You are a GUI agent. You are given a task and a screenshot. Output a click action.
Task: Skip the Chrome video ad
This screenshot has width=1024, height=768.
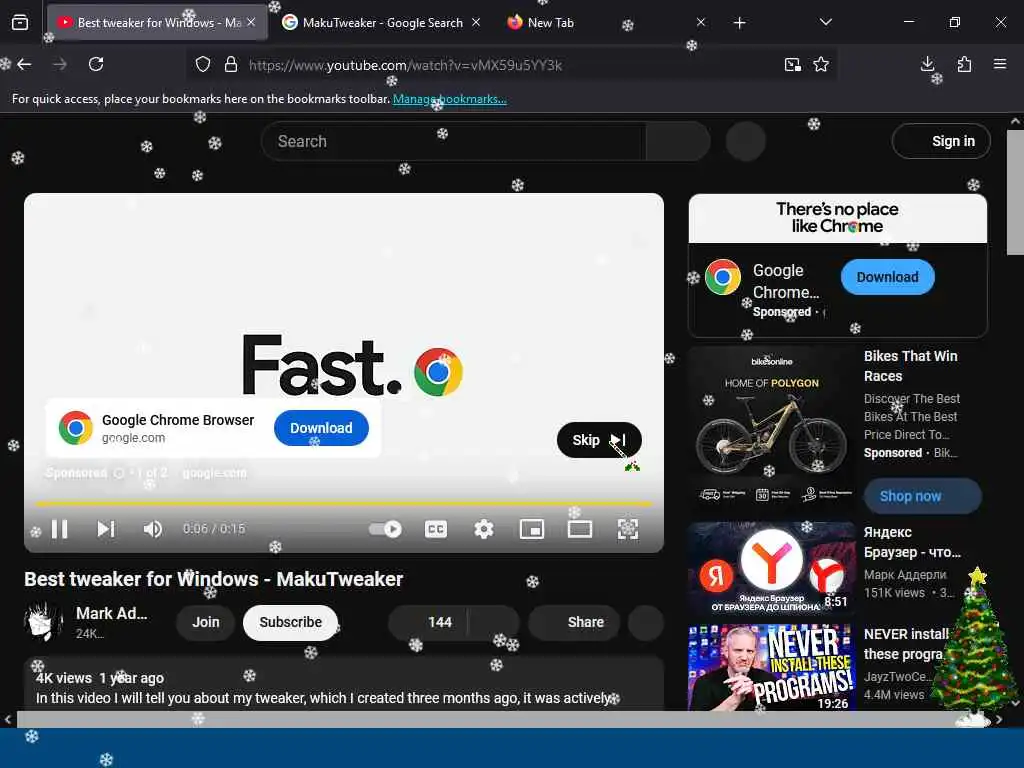[599, 440]
